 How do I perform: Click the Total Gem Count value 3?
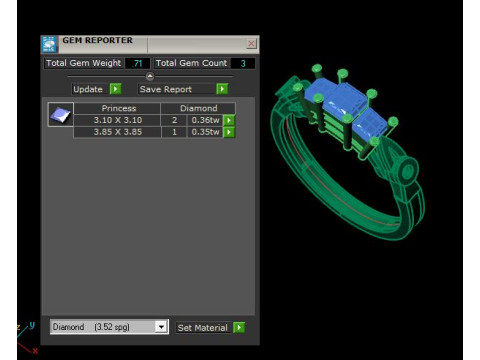(243, 63)
